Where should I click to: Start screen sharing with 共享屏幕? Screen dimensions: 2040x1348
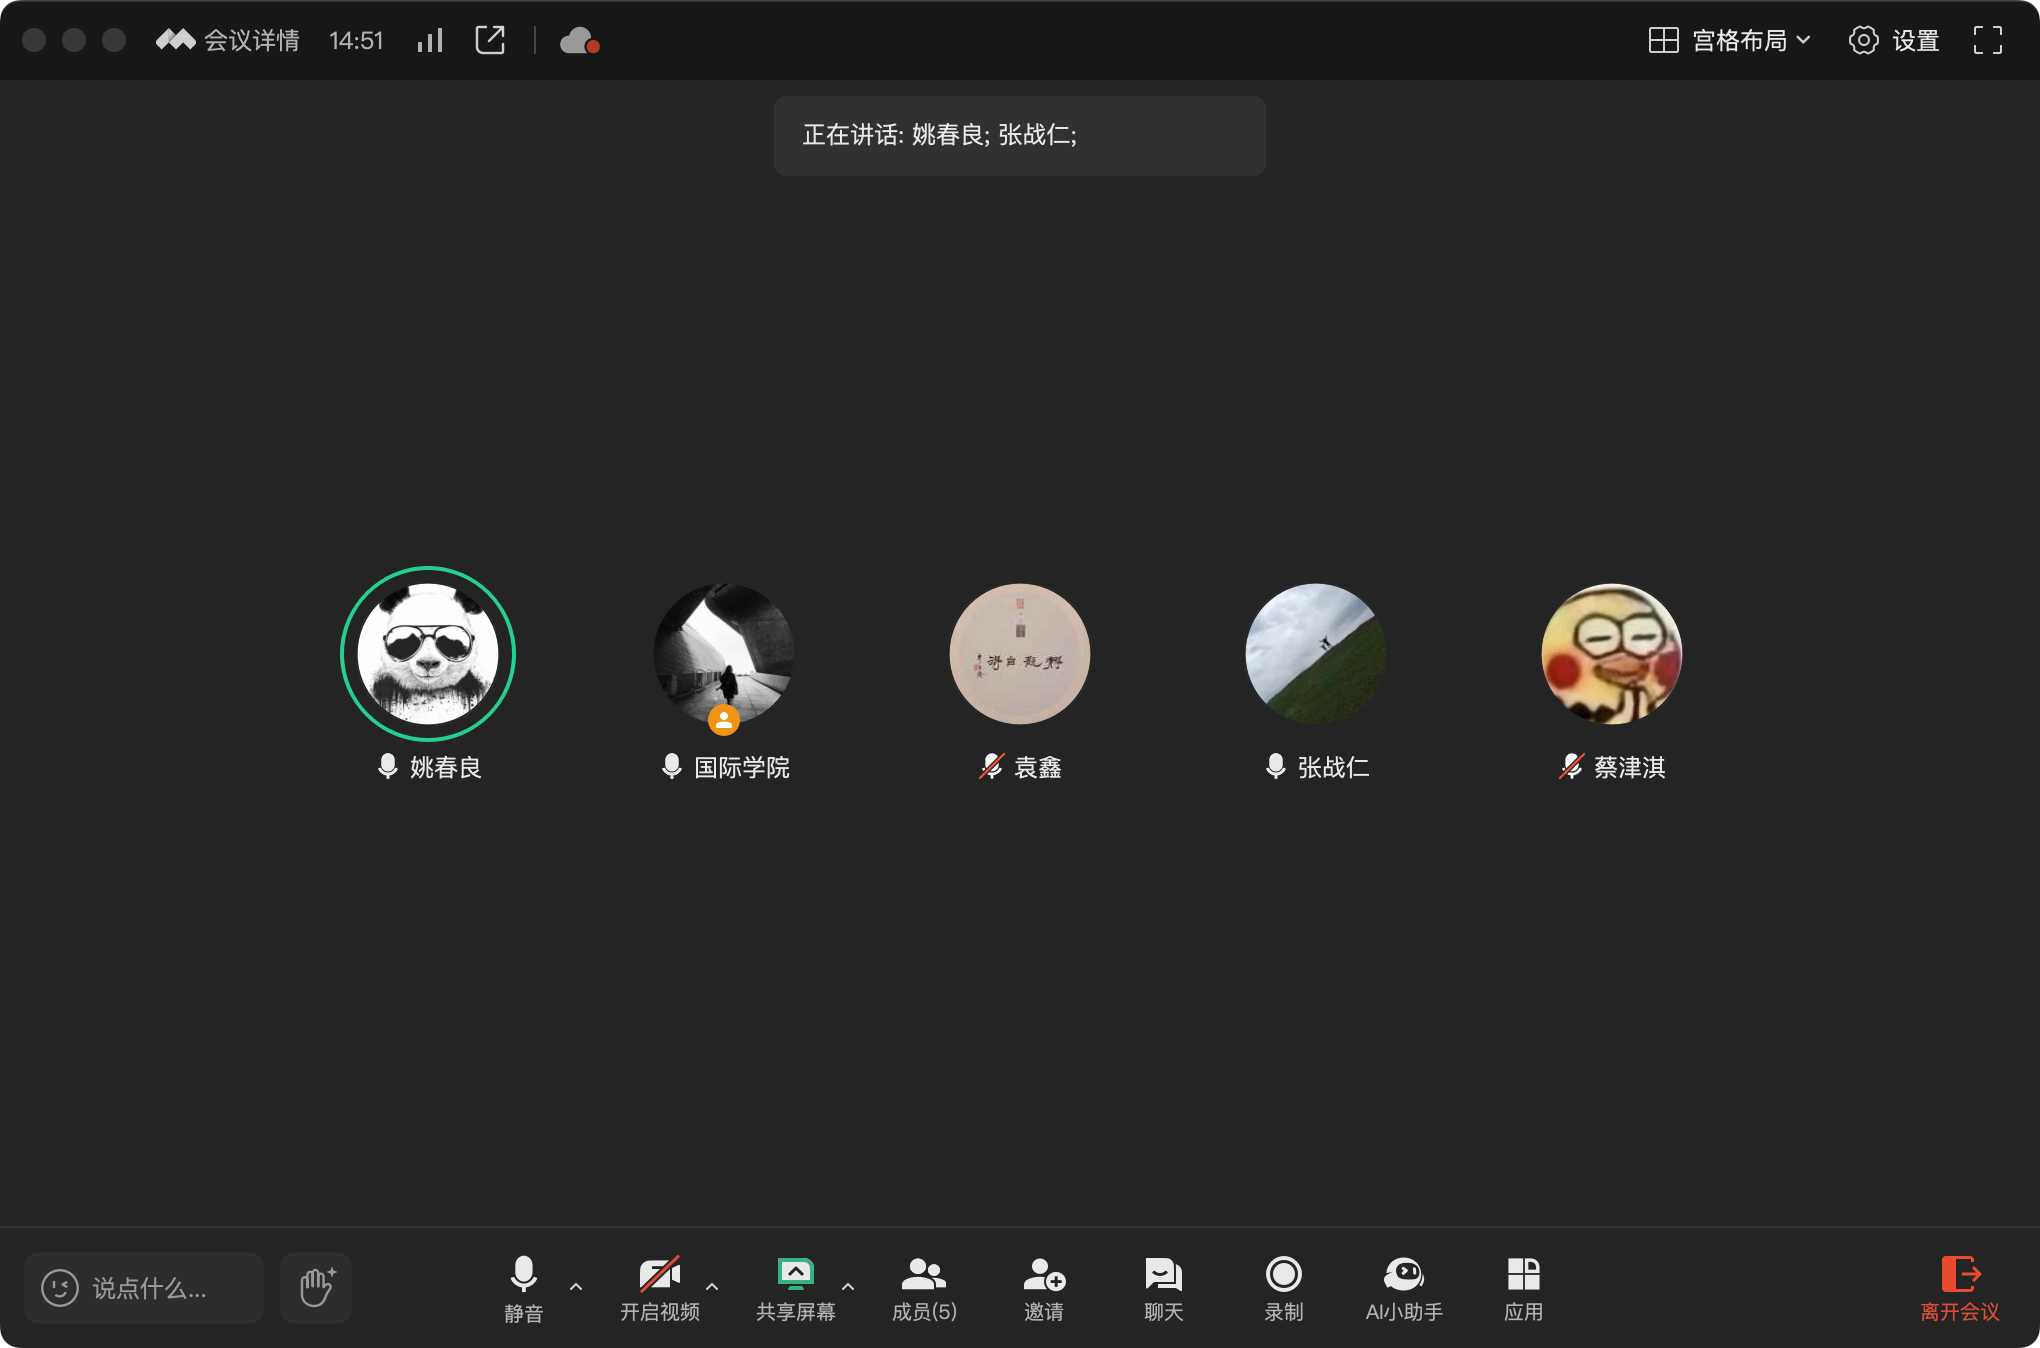click(x=795, y=1288)
